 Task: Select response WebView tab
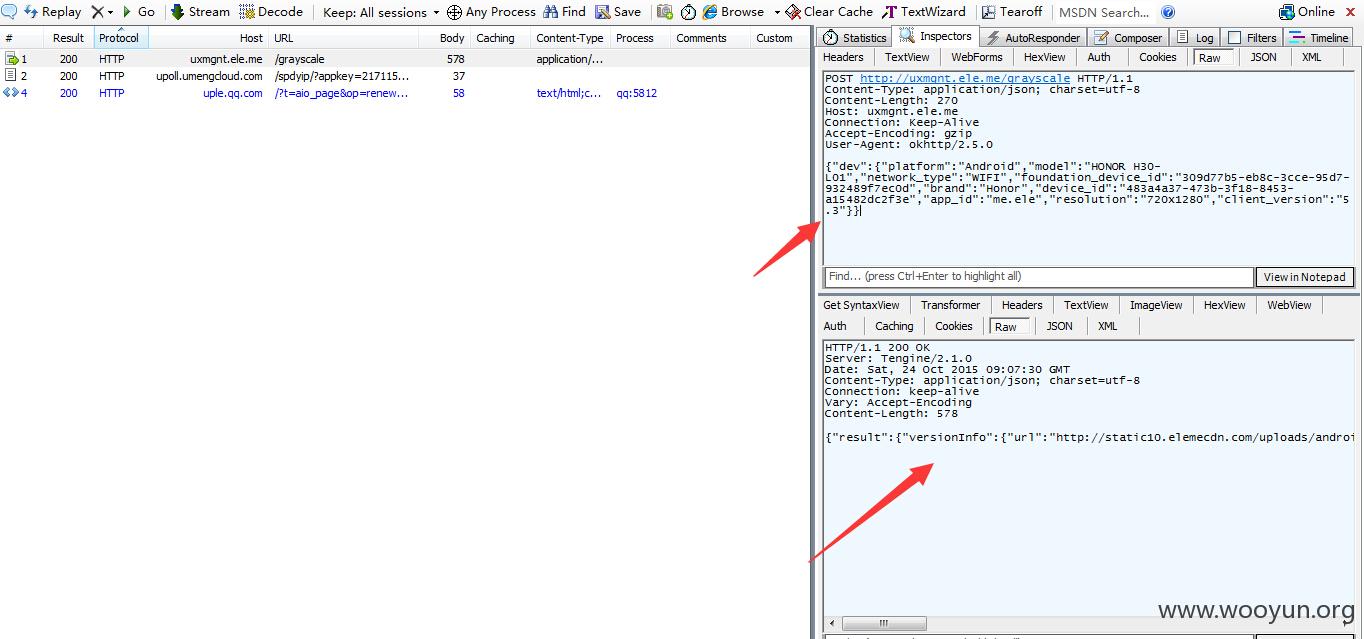1289,305
